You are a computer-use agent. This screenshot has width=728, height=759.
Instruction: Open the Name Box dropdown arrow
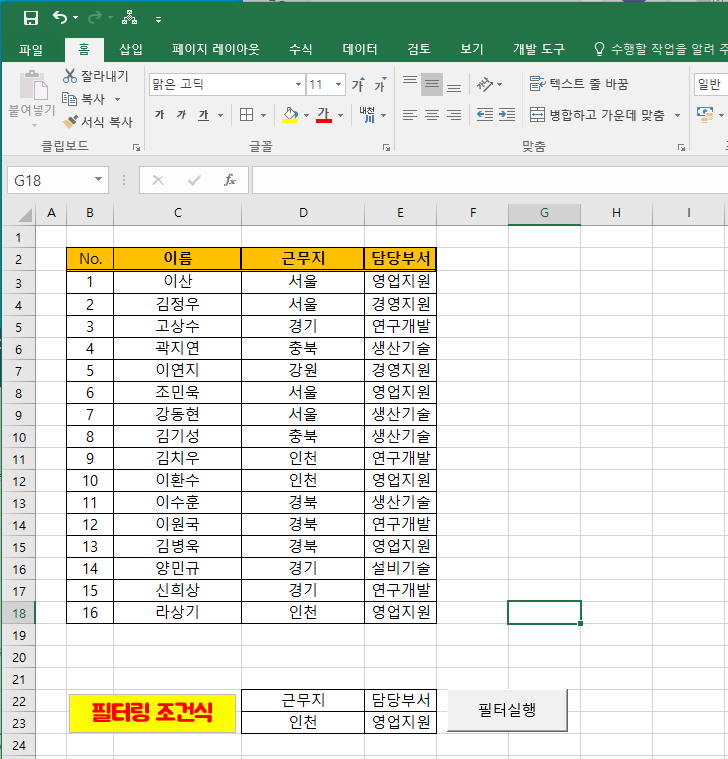[x=98, y=180]
